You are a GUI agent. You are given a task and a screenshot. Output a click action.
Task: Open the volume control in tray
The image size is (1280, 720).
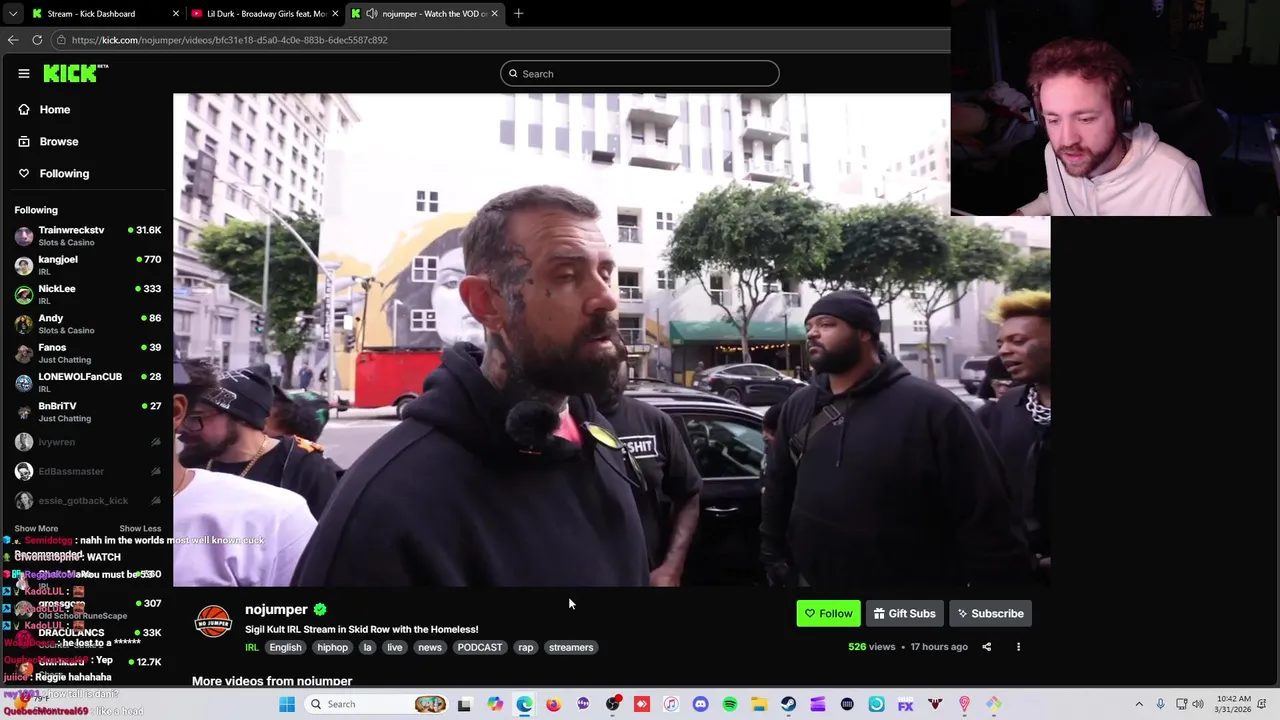click(1198, 704)
